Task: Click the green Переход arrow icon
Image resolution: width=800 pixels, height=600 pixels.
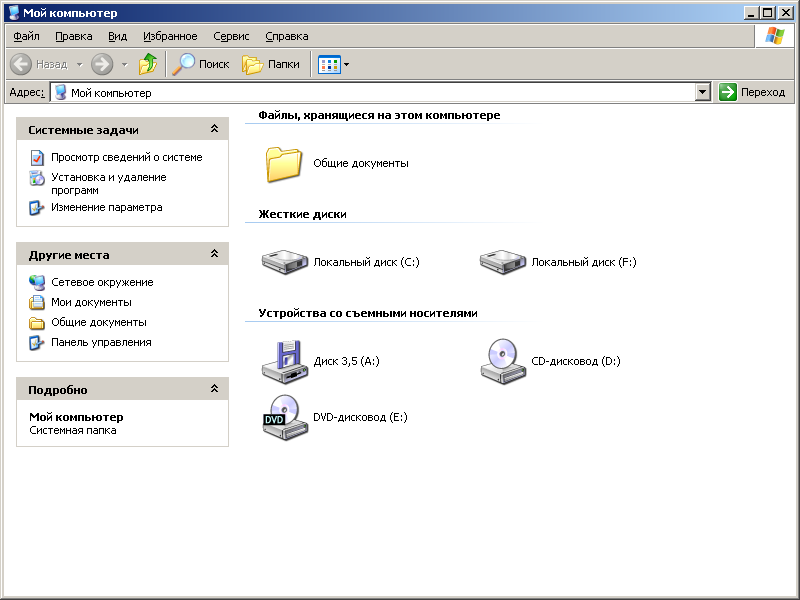Action: tap(728, 92)
